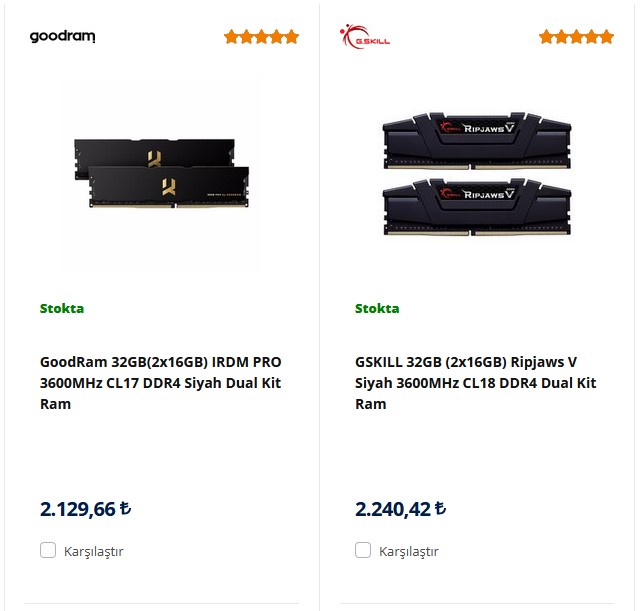Click fifth star of GoodRam product rating
643x611 pixels.
291,37
